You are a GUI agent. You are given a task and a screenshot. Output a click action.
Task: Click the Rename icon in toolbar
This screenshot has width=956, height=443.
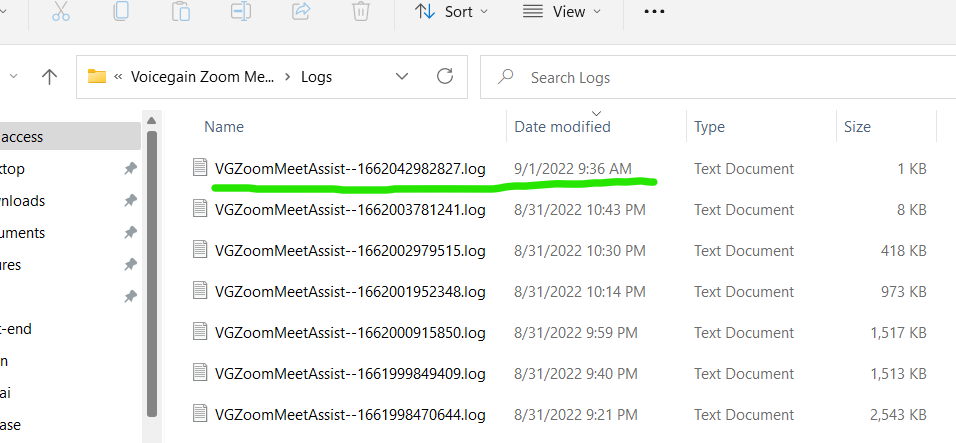241,11
